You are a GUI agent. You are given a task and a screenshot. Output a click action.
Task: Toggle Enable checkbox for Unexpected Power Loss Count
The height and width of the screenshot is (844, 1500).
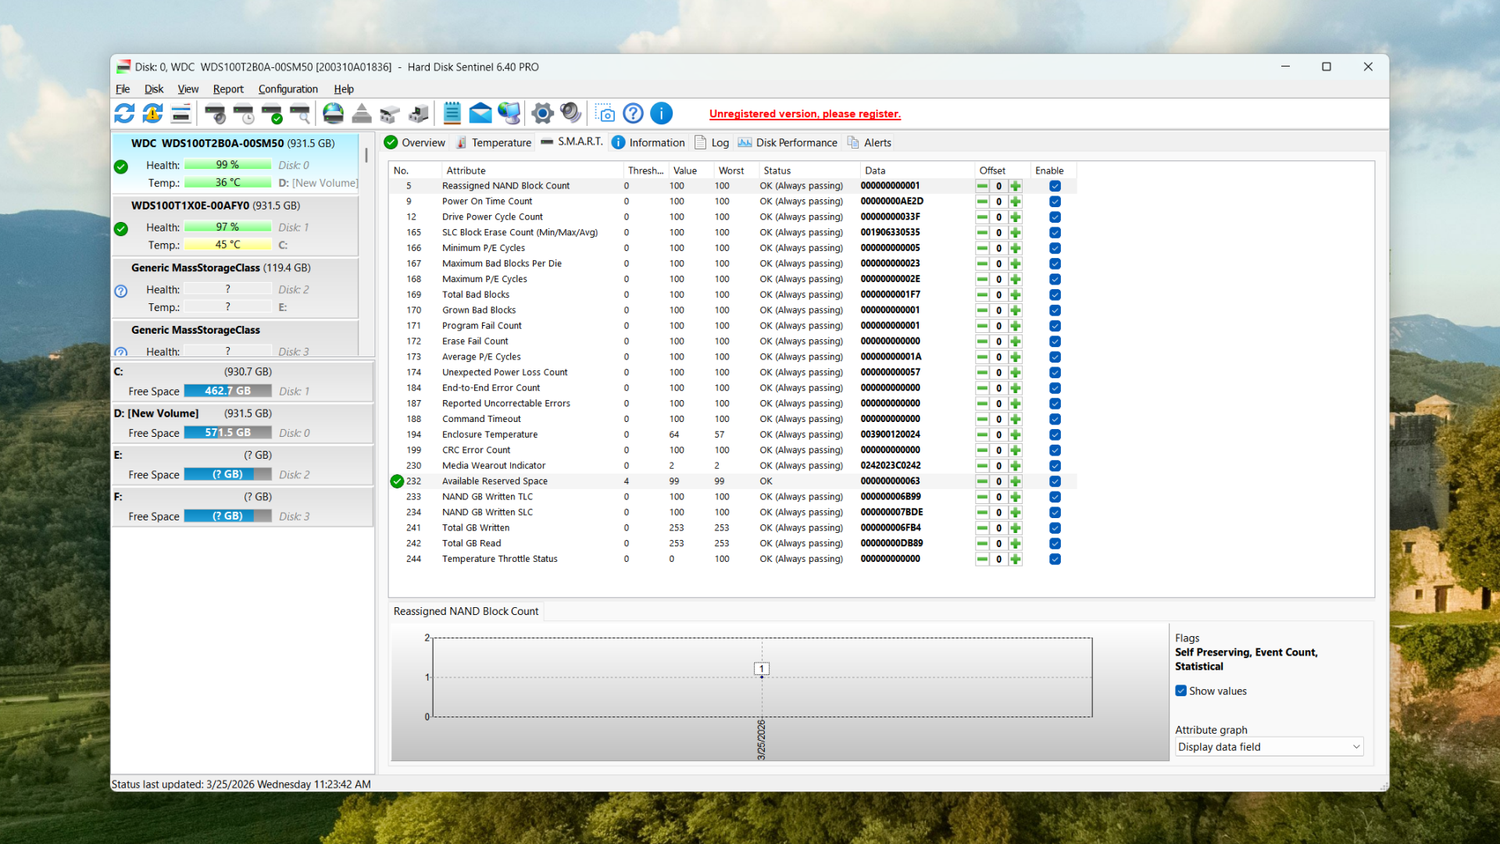1055,372
